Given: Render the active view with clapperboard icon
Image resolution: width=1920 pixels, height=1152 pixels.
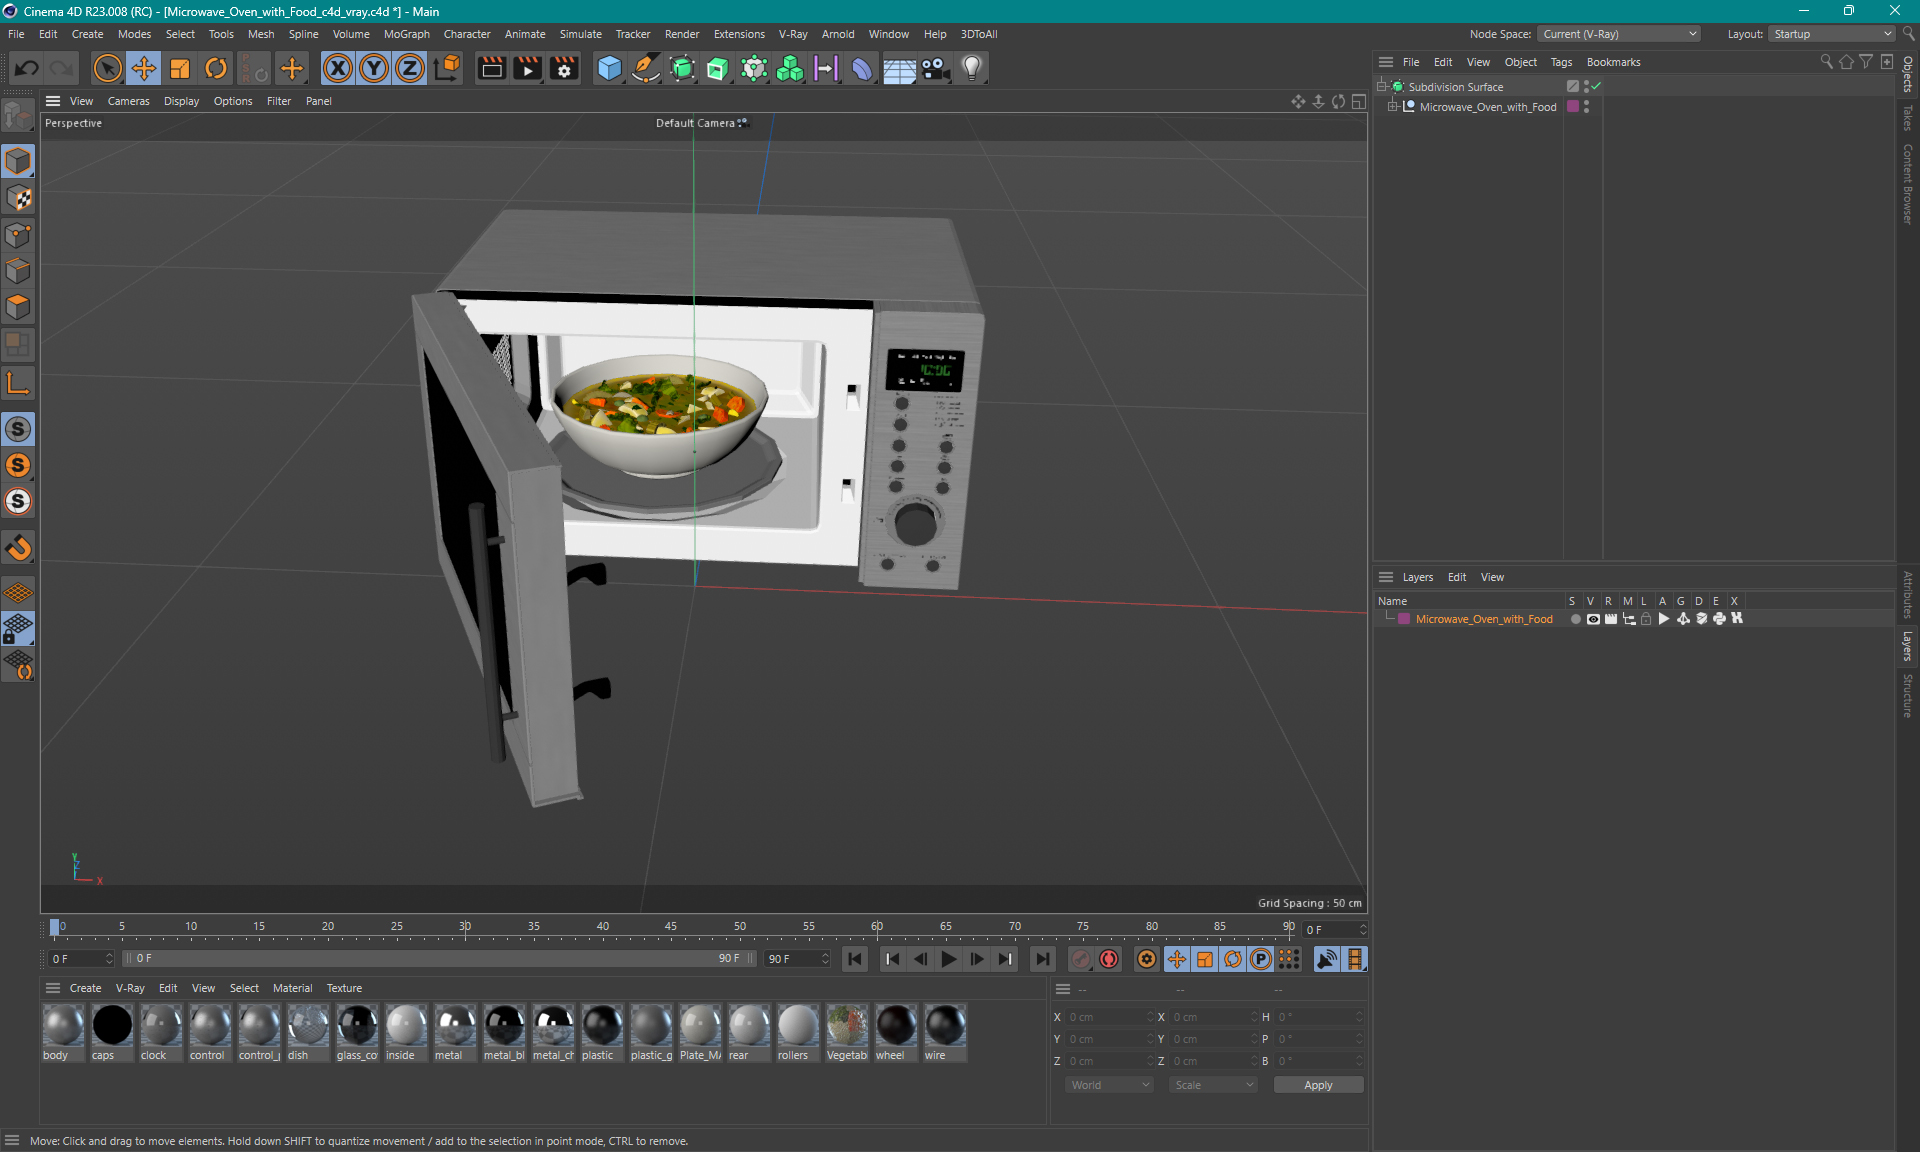Looking at the screenshot, I should 491,68.
